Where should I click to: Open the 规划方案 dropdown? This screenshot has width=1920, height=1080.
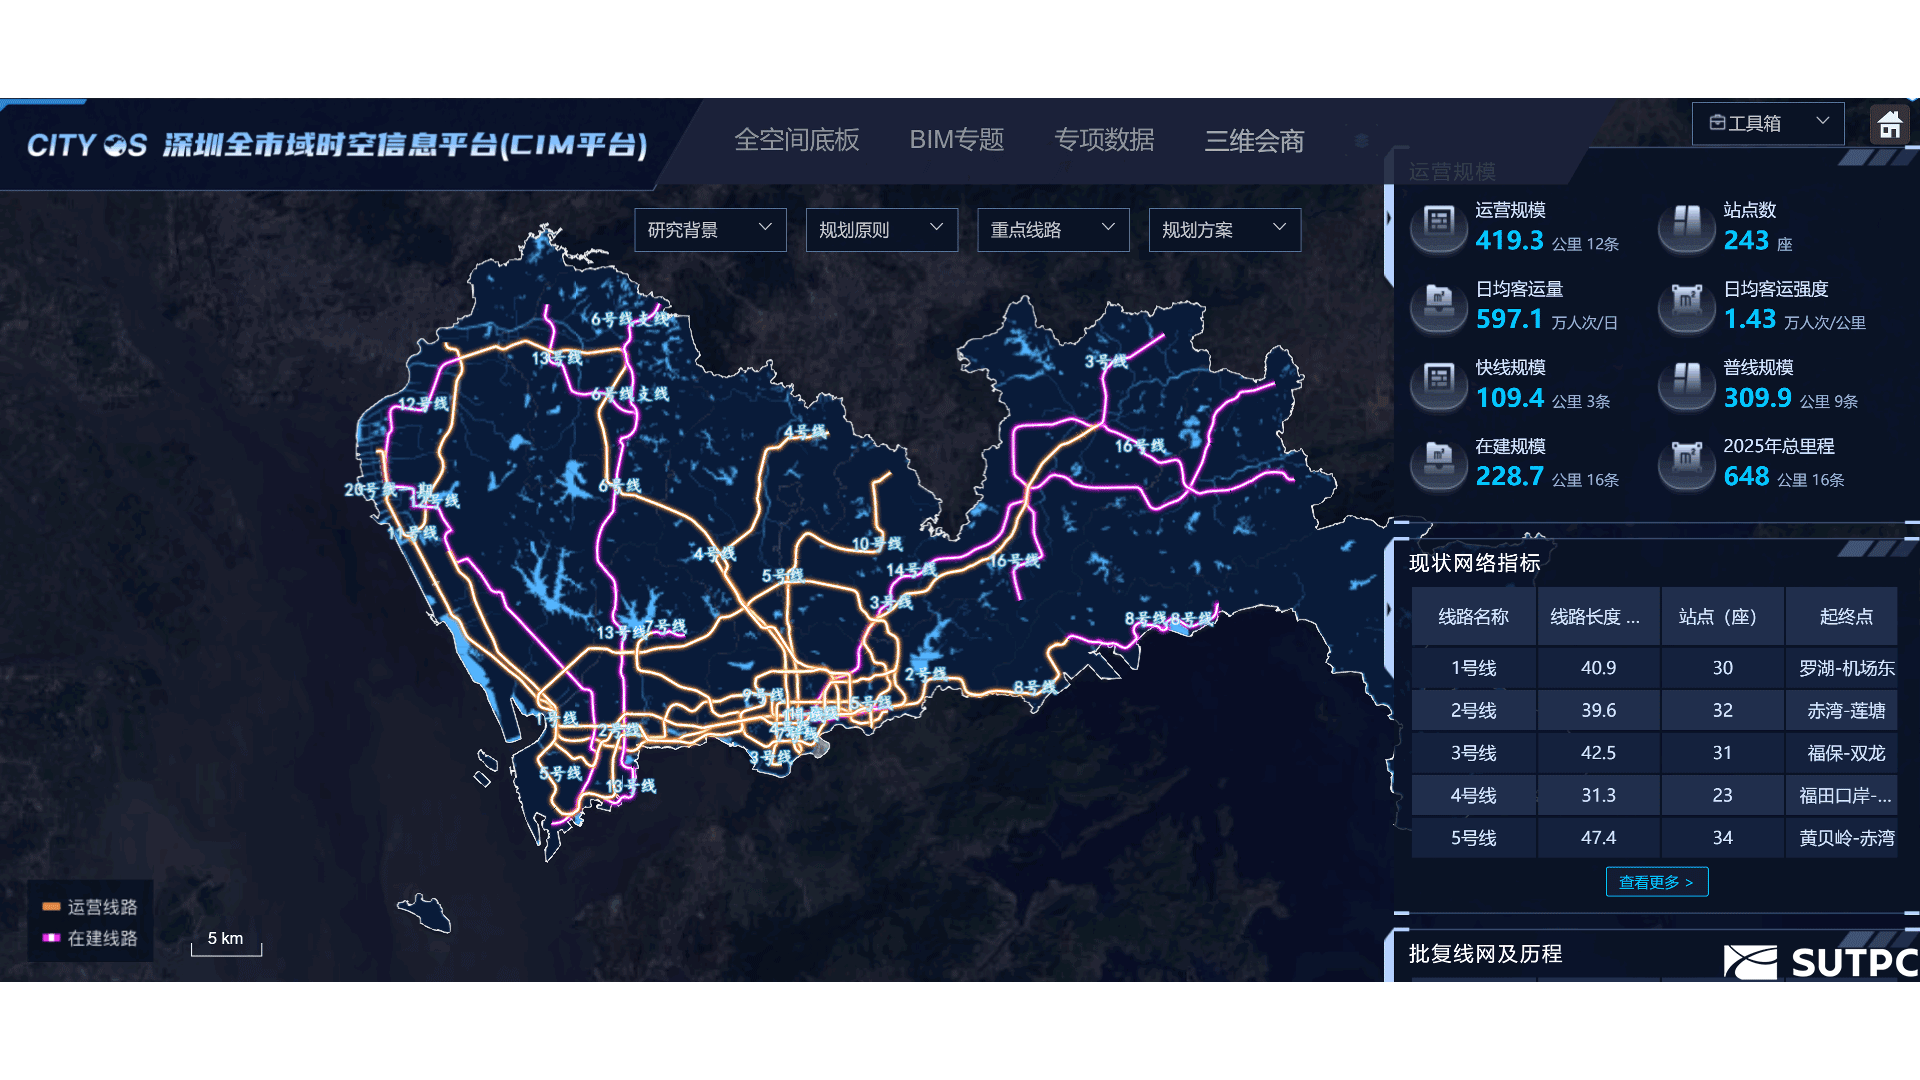pos(1225,230)
